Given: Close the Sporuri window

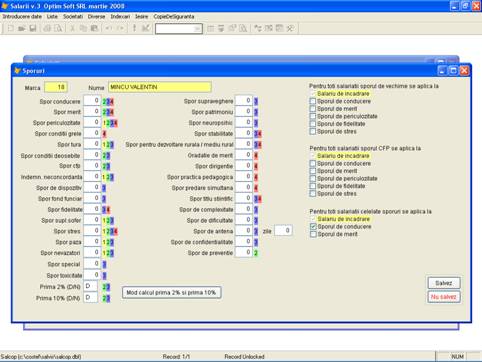Looking at the screenshot, I should coord(464,71).
